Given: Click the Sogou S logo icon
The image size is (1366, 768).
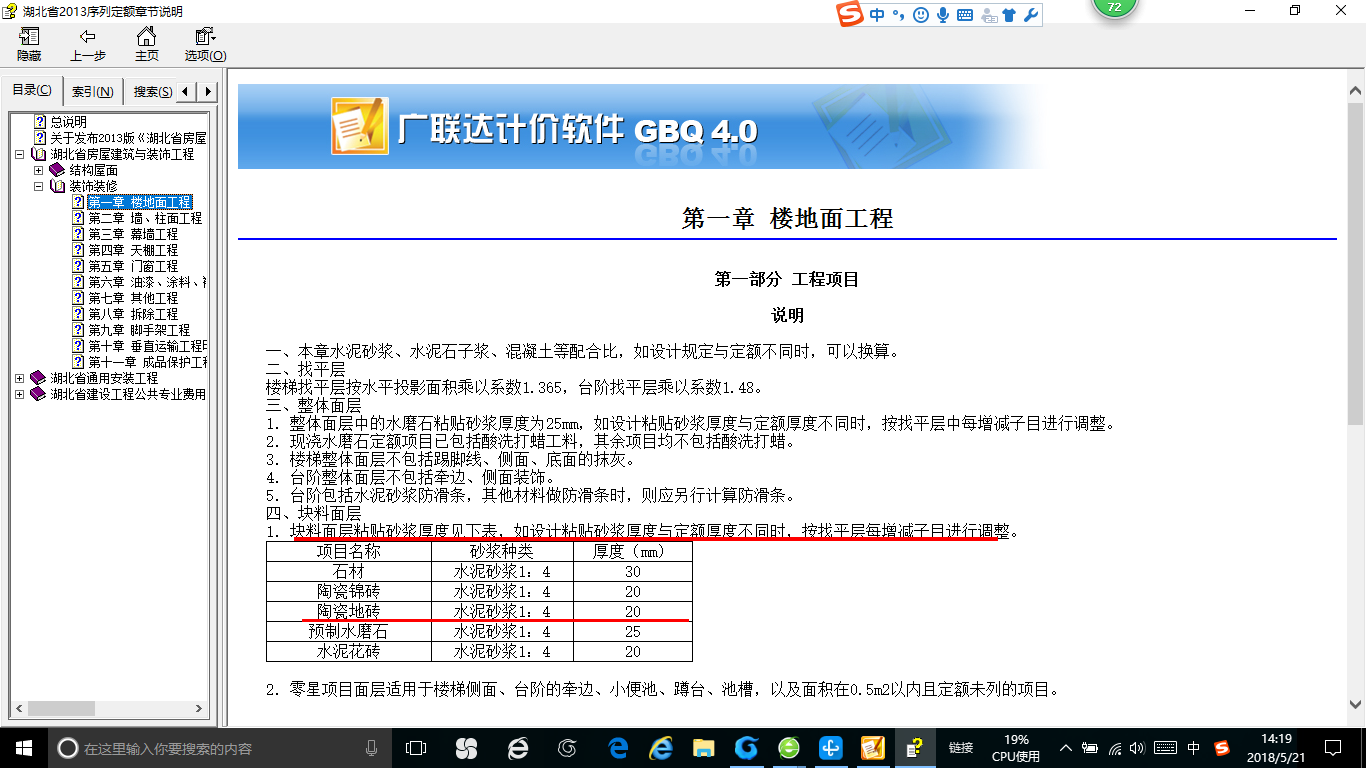Looking at the screenshot, I should pos(849,14).
